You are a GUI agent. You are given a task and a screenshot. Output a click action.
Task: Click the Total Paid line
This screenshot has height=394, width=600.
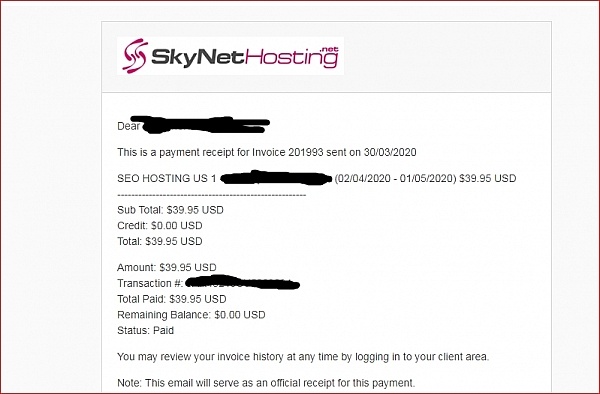click(x=172, y=299)
